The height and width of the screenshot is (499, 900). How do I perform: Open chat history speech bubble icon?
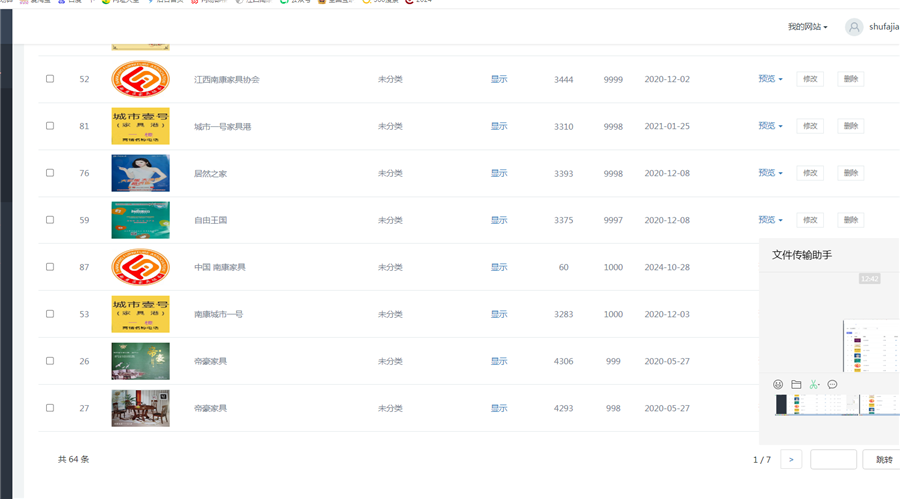(x=832, y=385)
